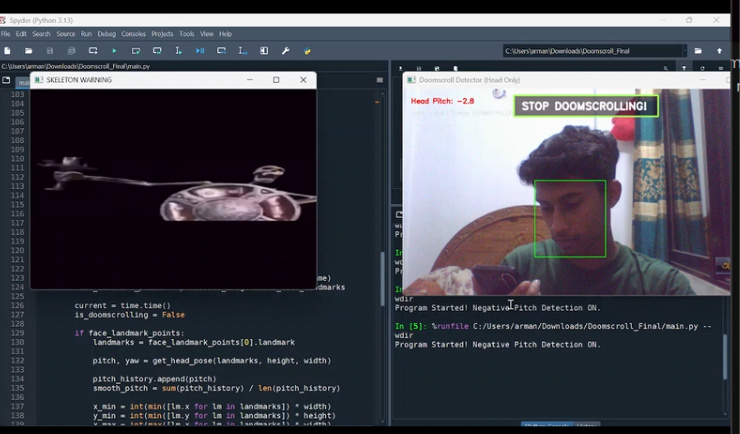Click the IPython Console tab at bottom
This screenshot has height=434, width=740.
pyautogui.click(x=546, y=427)
